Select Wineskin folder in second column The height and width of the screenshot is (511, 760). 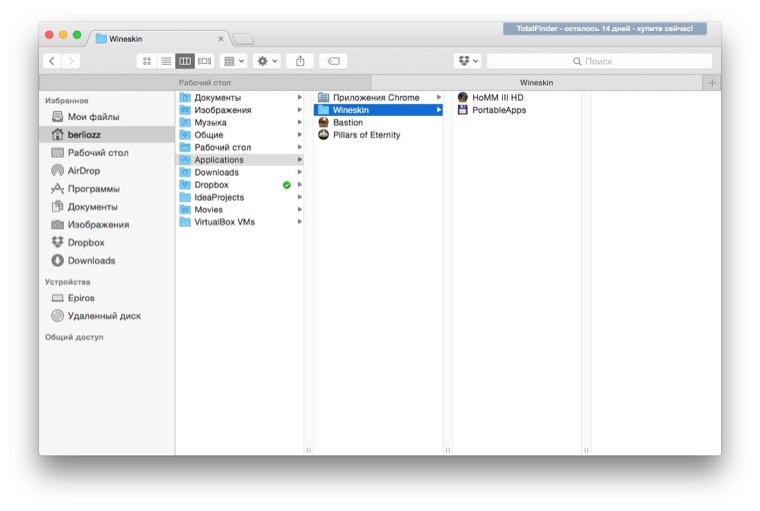[x=379, y=110]
